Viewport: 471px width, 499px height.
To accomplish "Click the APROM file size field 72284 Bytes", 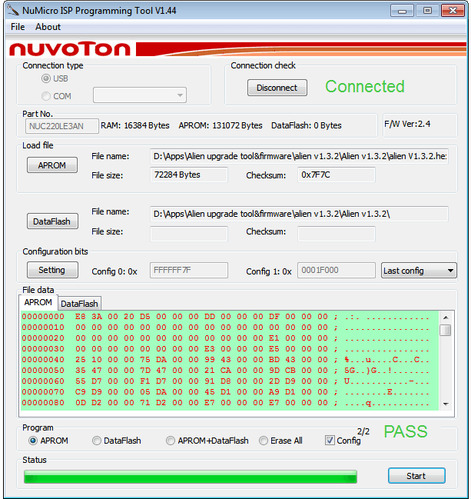I will pyautogui.click(x=189, y=175).
